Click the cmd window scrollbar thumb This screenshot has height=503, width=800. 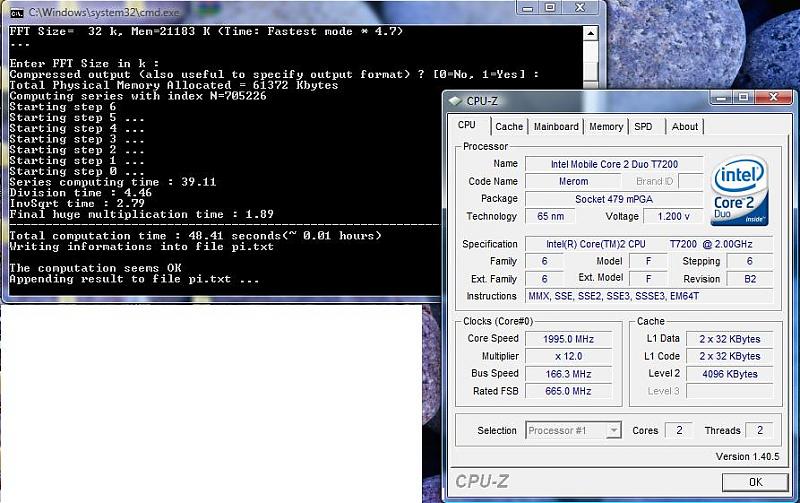[590, 70]
